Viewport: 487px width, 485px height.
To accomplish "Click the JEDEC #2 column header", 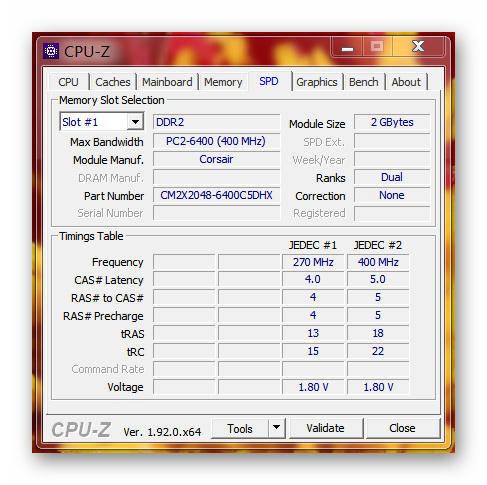I will point(378,245).
